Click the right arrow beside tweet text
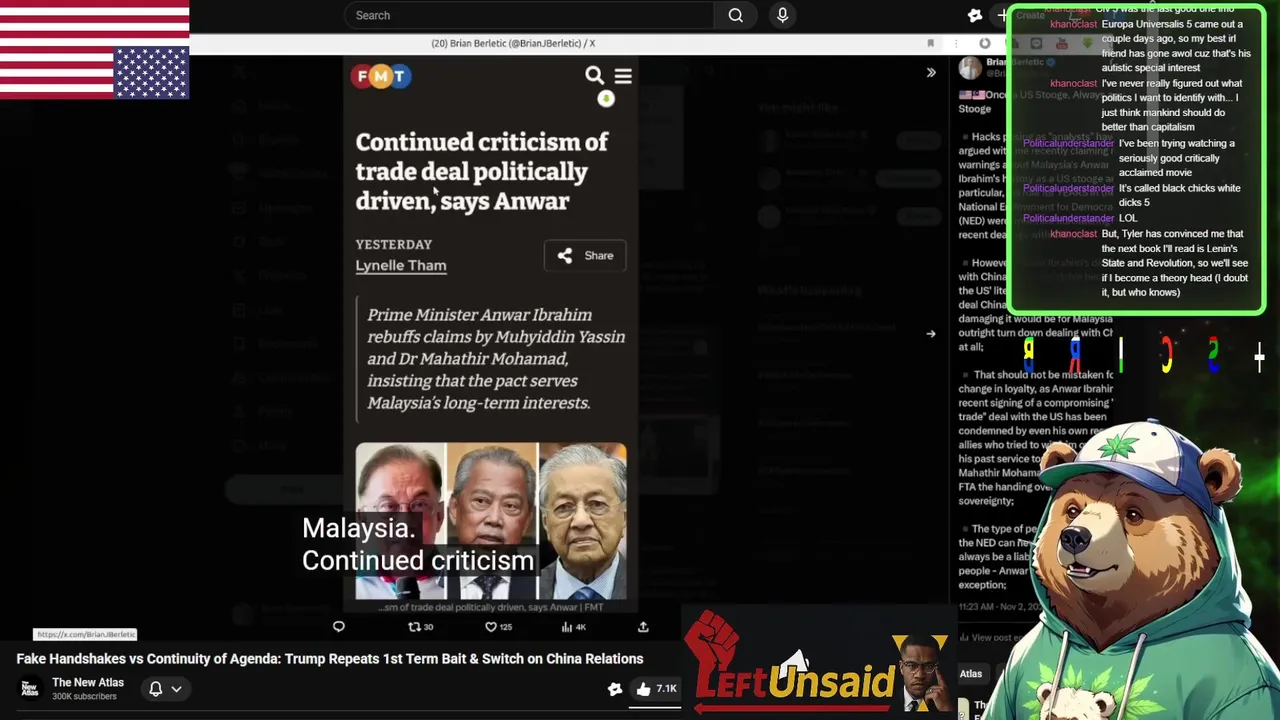 tap(931, 334)
